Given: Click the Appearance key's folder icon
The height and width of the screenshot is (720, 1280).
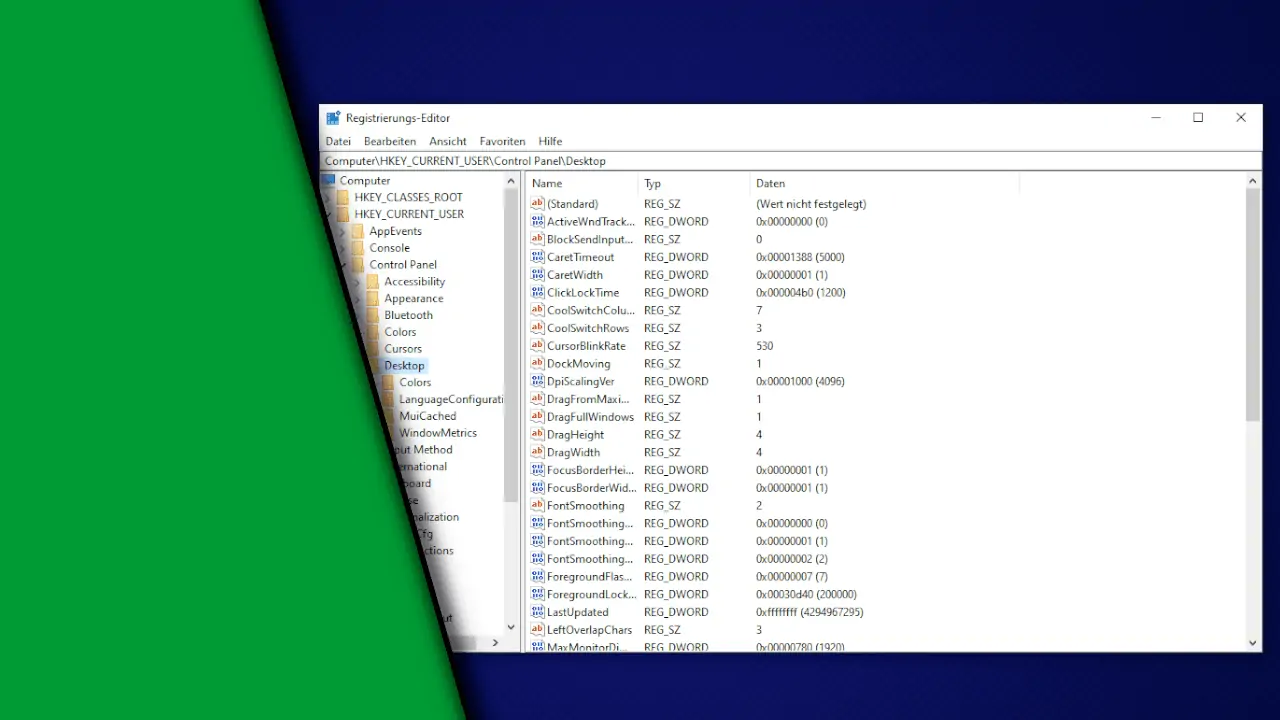Looking at the screenshot, I should [x=373, y=298].
